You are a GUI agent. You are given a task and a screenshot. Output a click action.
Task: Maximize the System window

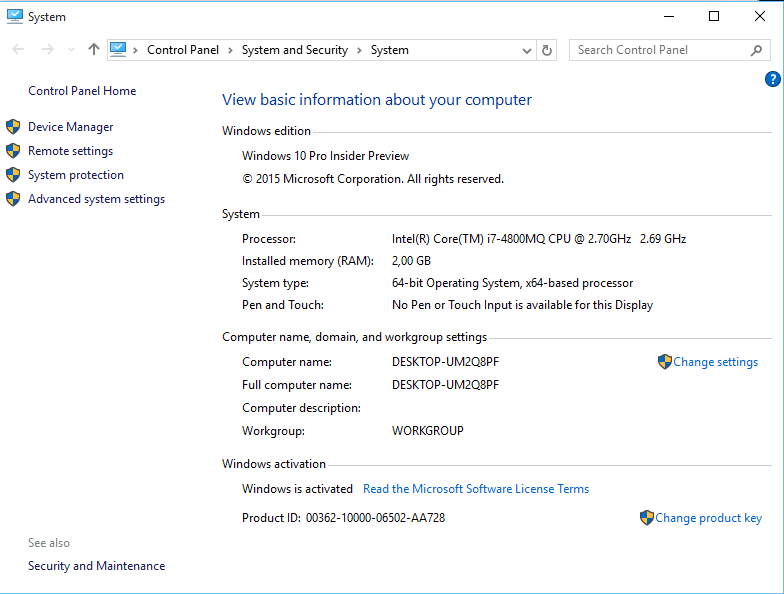[714, 16]
